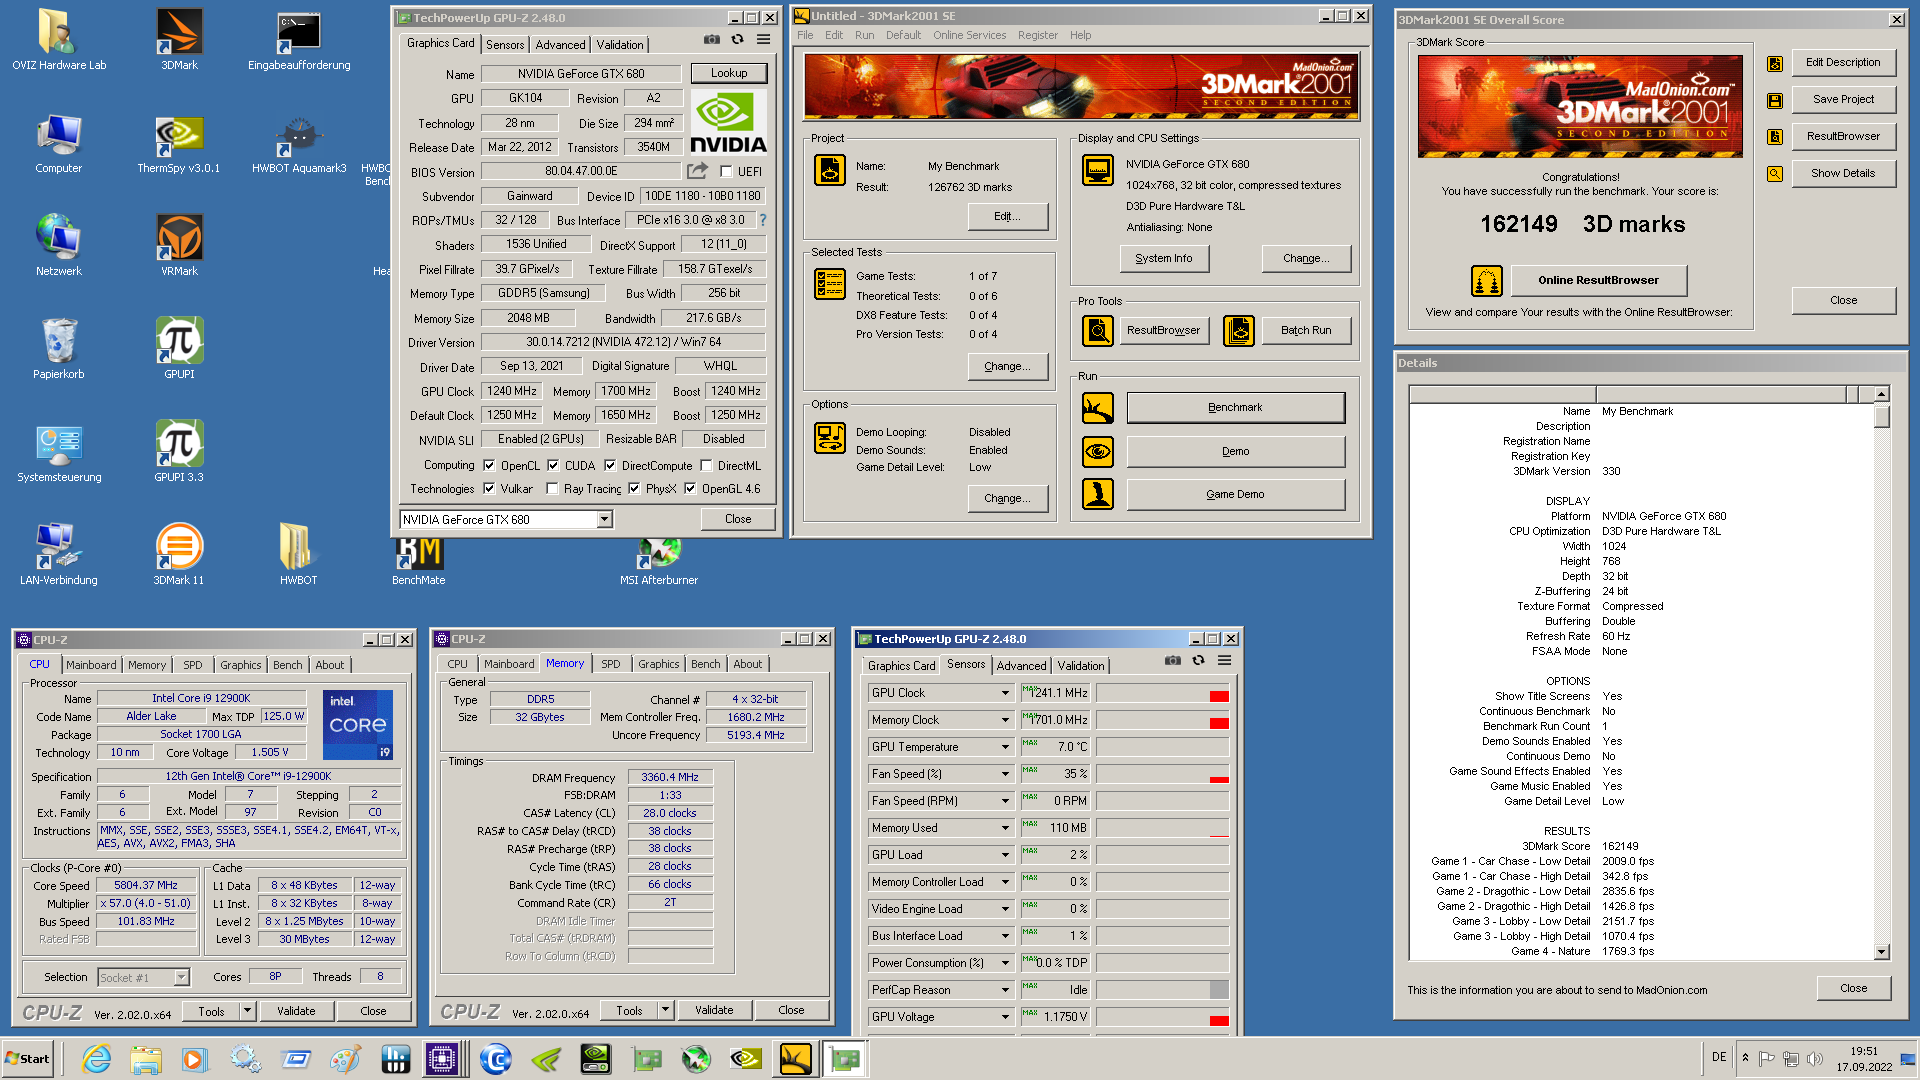
Task: Toggle the PhysX checkbox
Action: tap(634, 489)
